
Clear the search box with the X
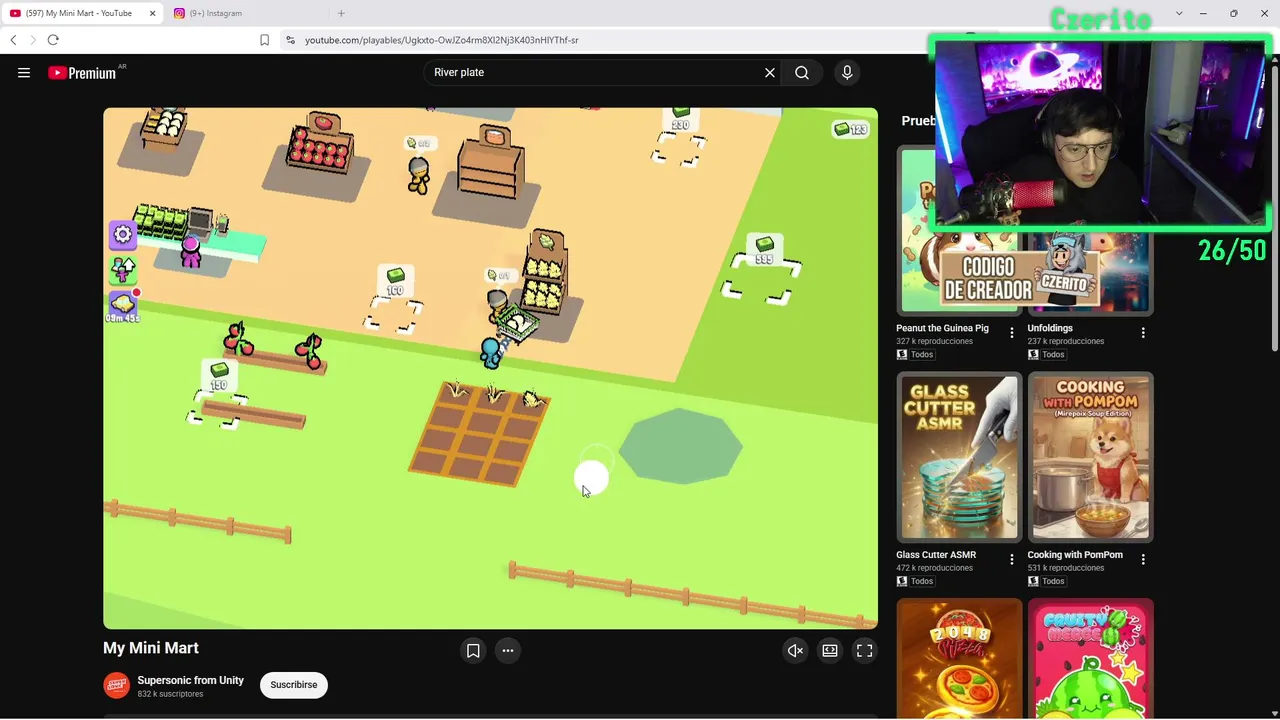pyautogui.click(x=770, y=72)
